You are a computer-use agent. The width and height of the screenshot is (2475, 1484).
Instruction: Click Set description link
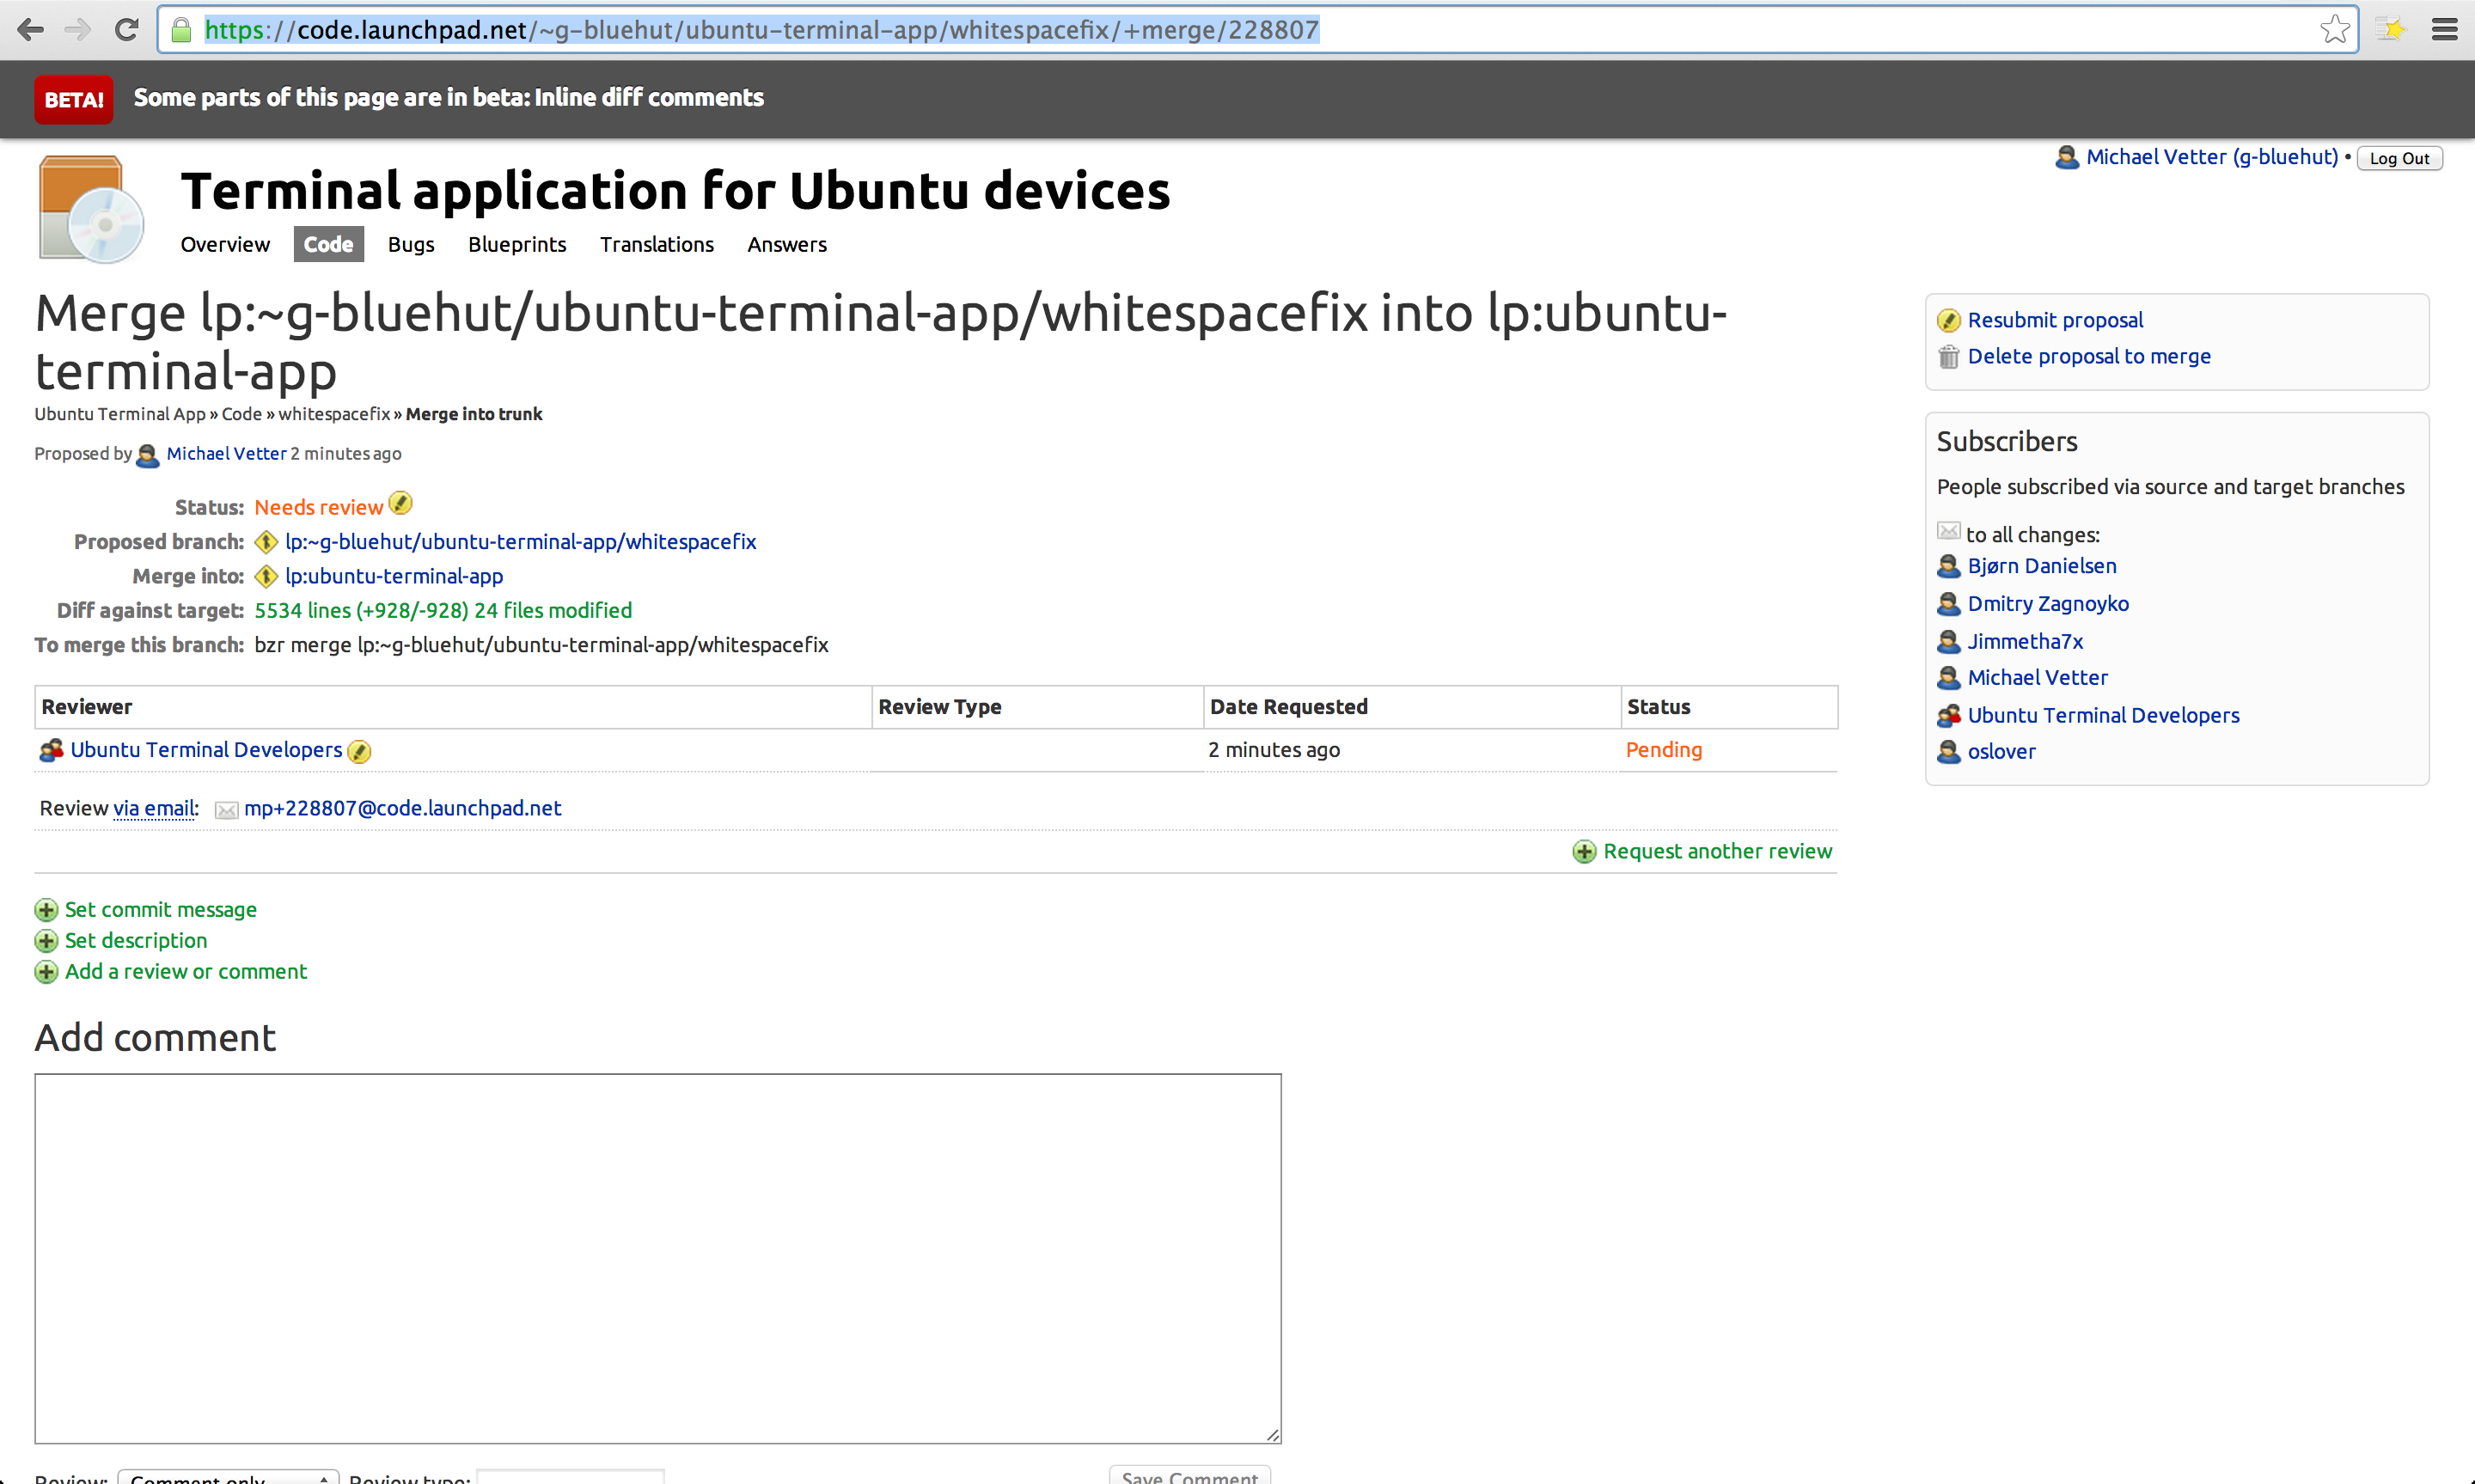click(136, 941)
